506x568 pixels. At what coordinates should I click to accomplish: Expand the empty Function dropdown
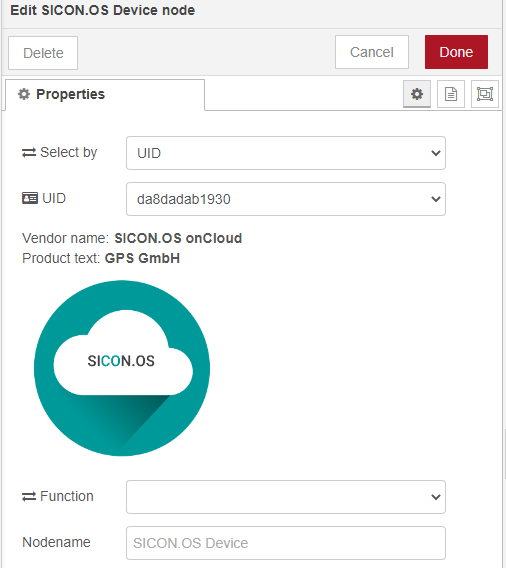click(x=286, y=497)
